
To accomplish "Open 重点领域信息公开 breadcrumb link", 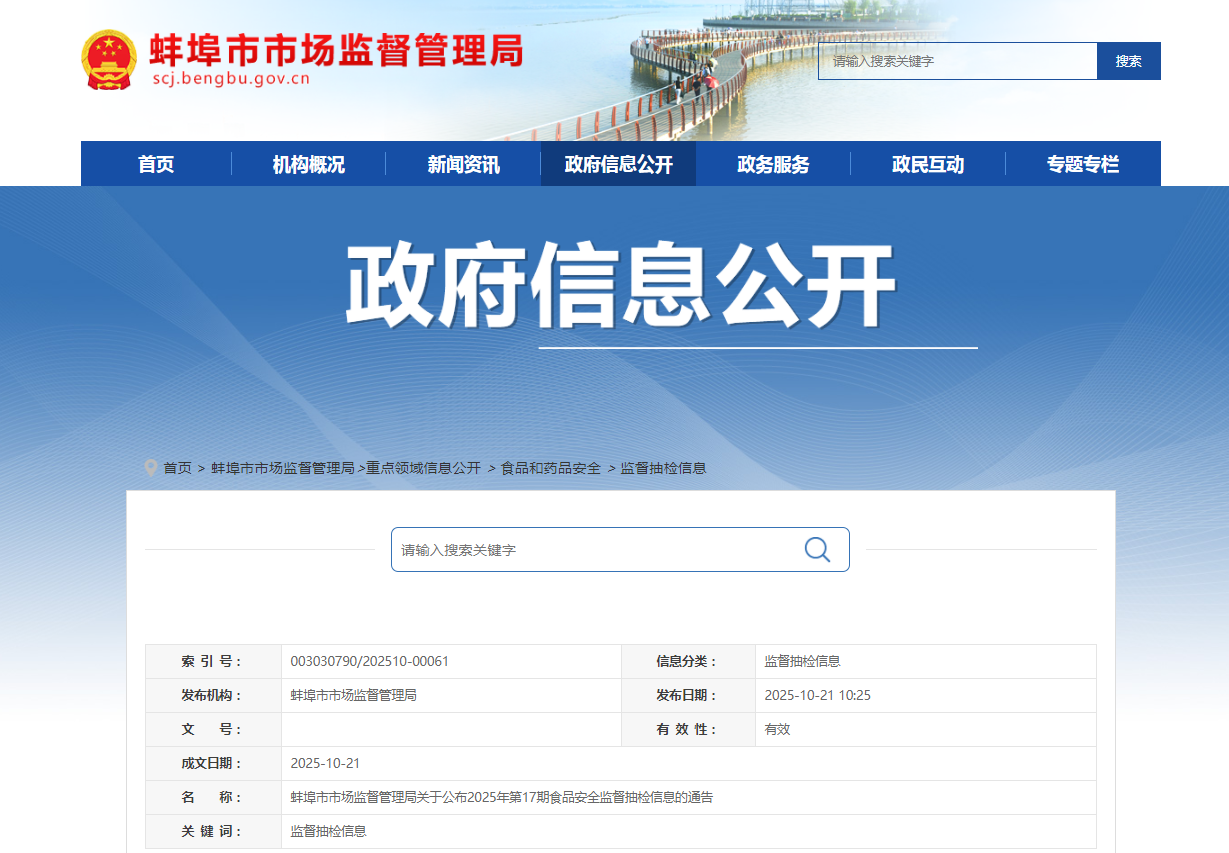I will point(423,468).
